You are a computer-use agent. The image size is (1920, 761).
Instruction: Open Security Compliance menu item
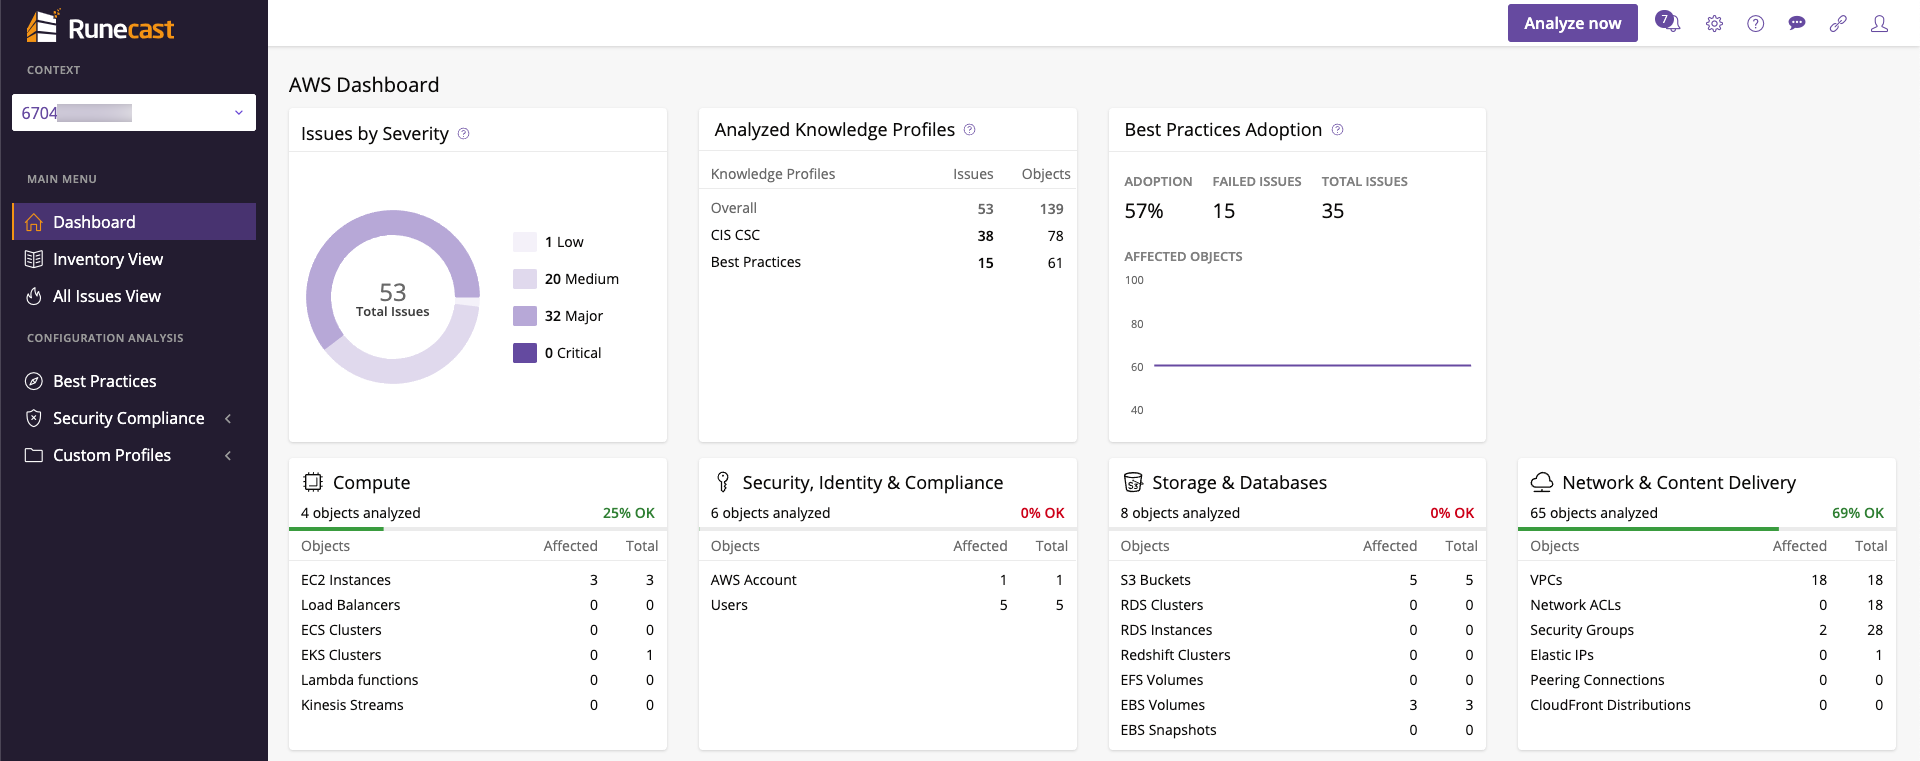(x=134, y=418)
